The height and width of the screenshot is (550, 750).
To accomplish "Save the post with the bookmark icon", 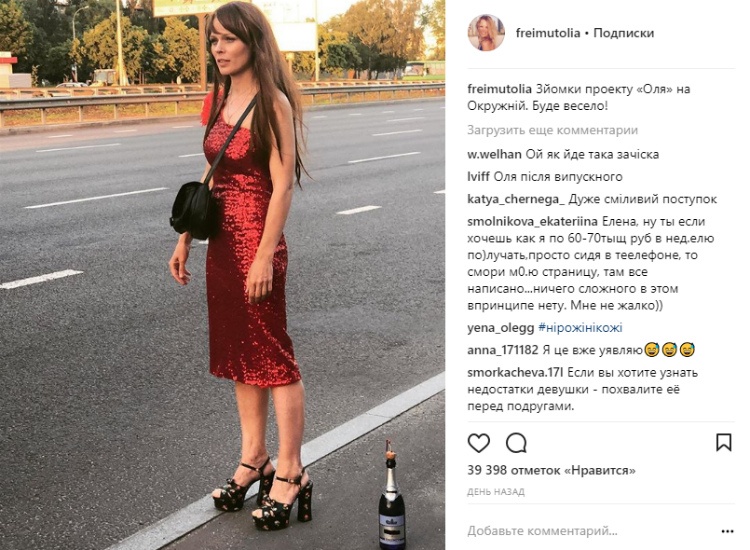I will coord(724,442).
